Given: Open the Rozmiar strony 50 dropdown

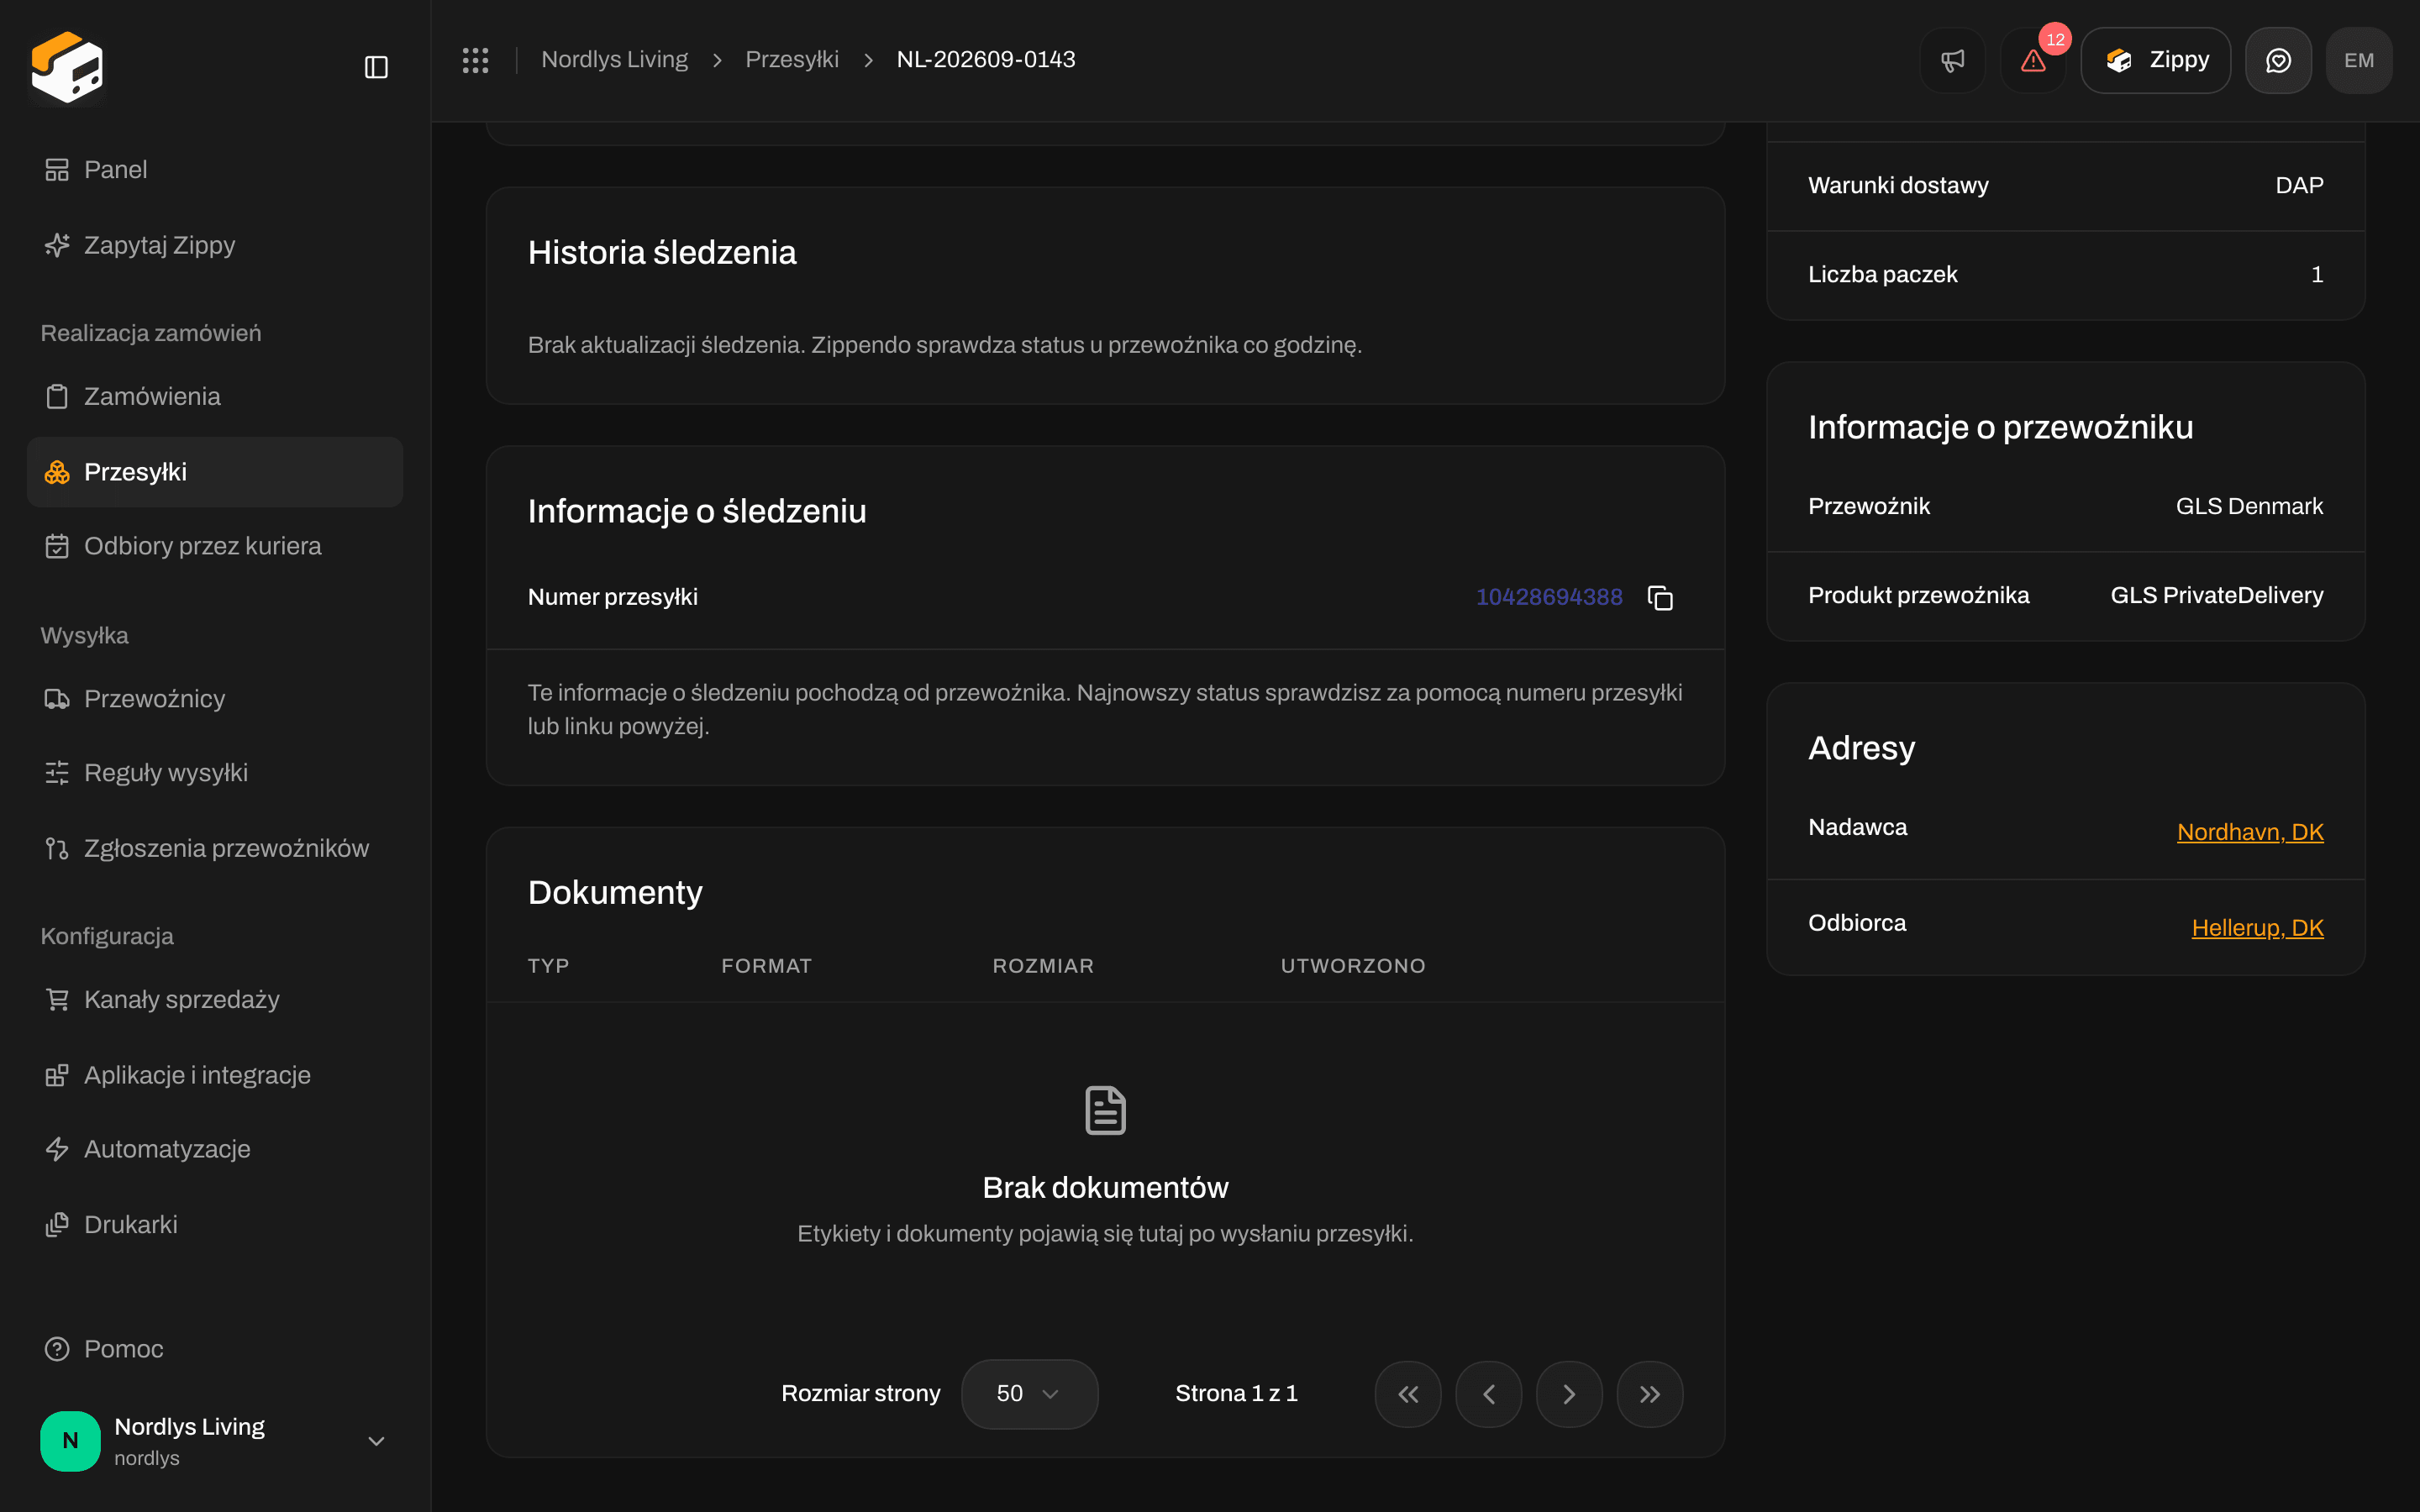Looking at the screenshot, I should click(1029, 1394).
